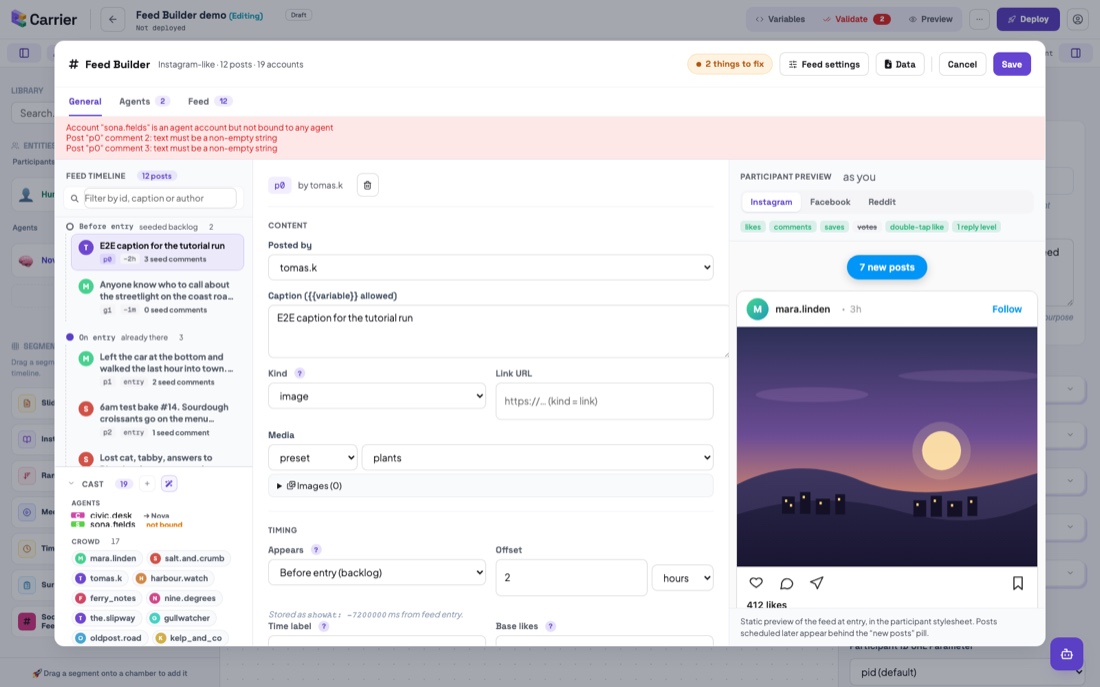Select the Instagram preview tab

771,201
